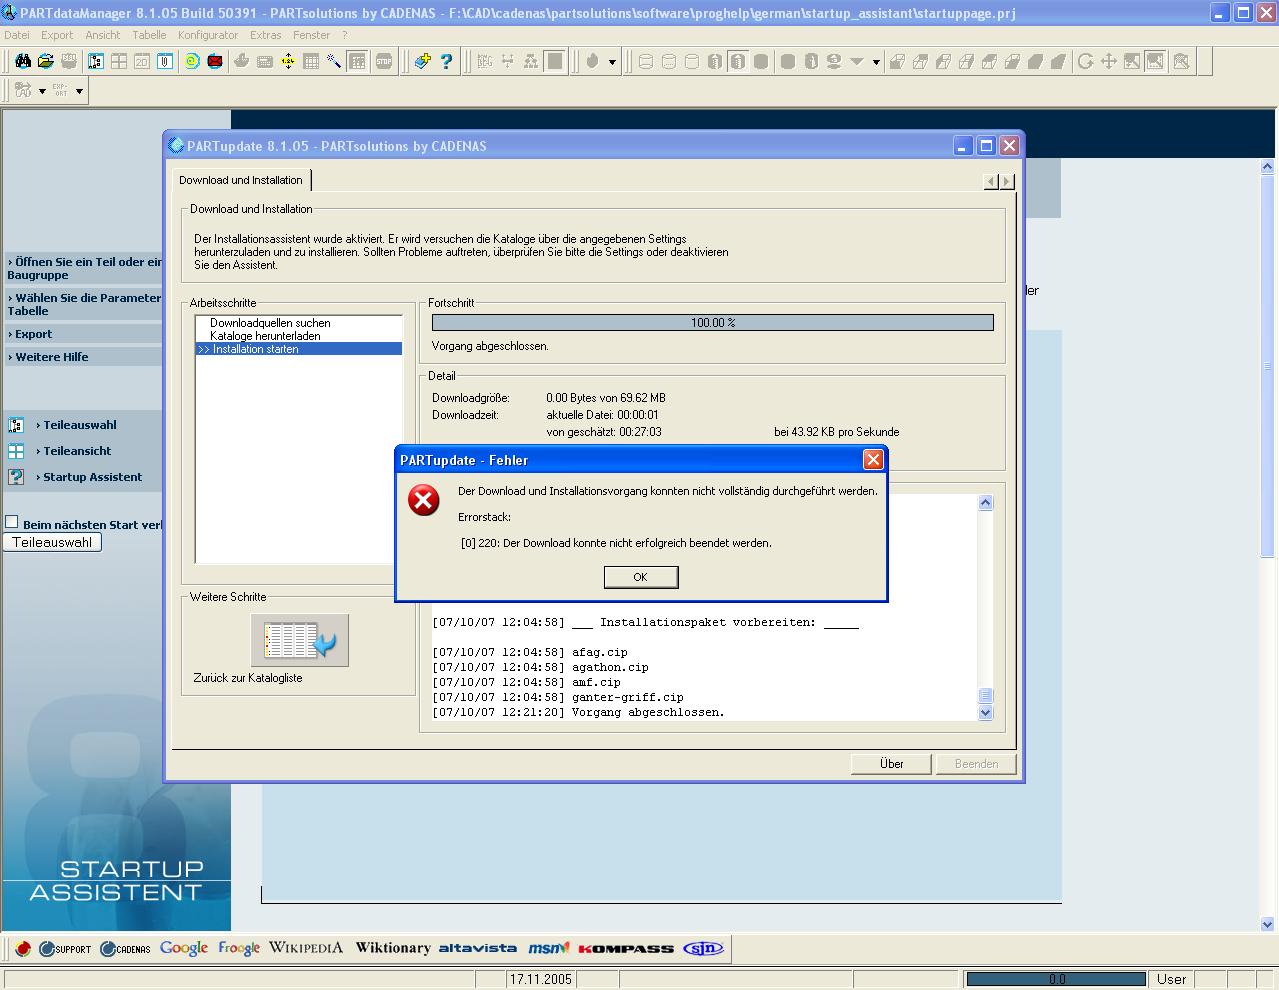The width and height of the screenshot is (1279, 990).
Task: Click the 100.00 % progress bar
Action: point(713,323)
